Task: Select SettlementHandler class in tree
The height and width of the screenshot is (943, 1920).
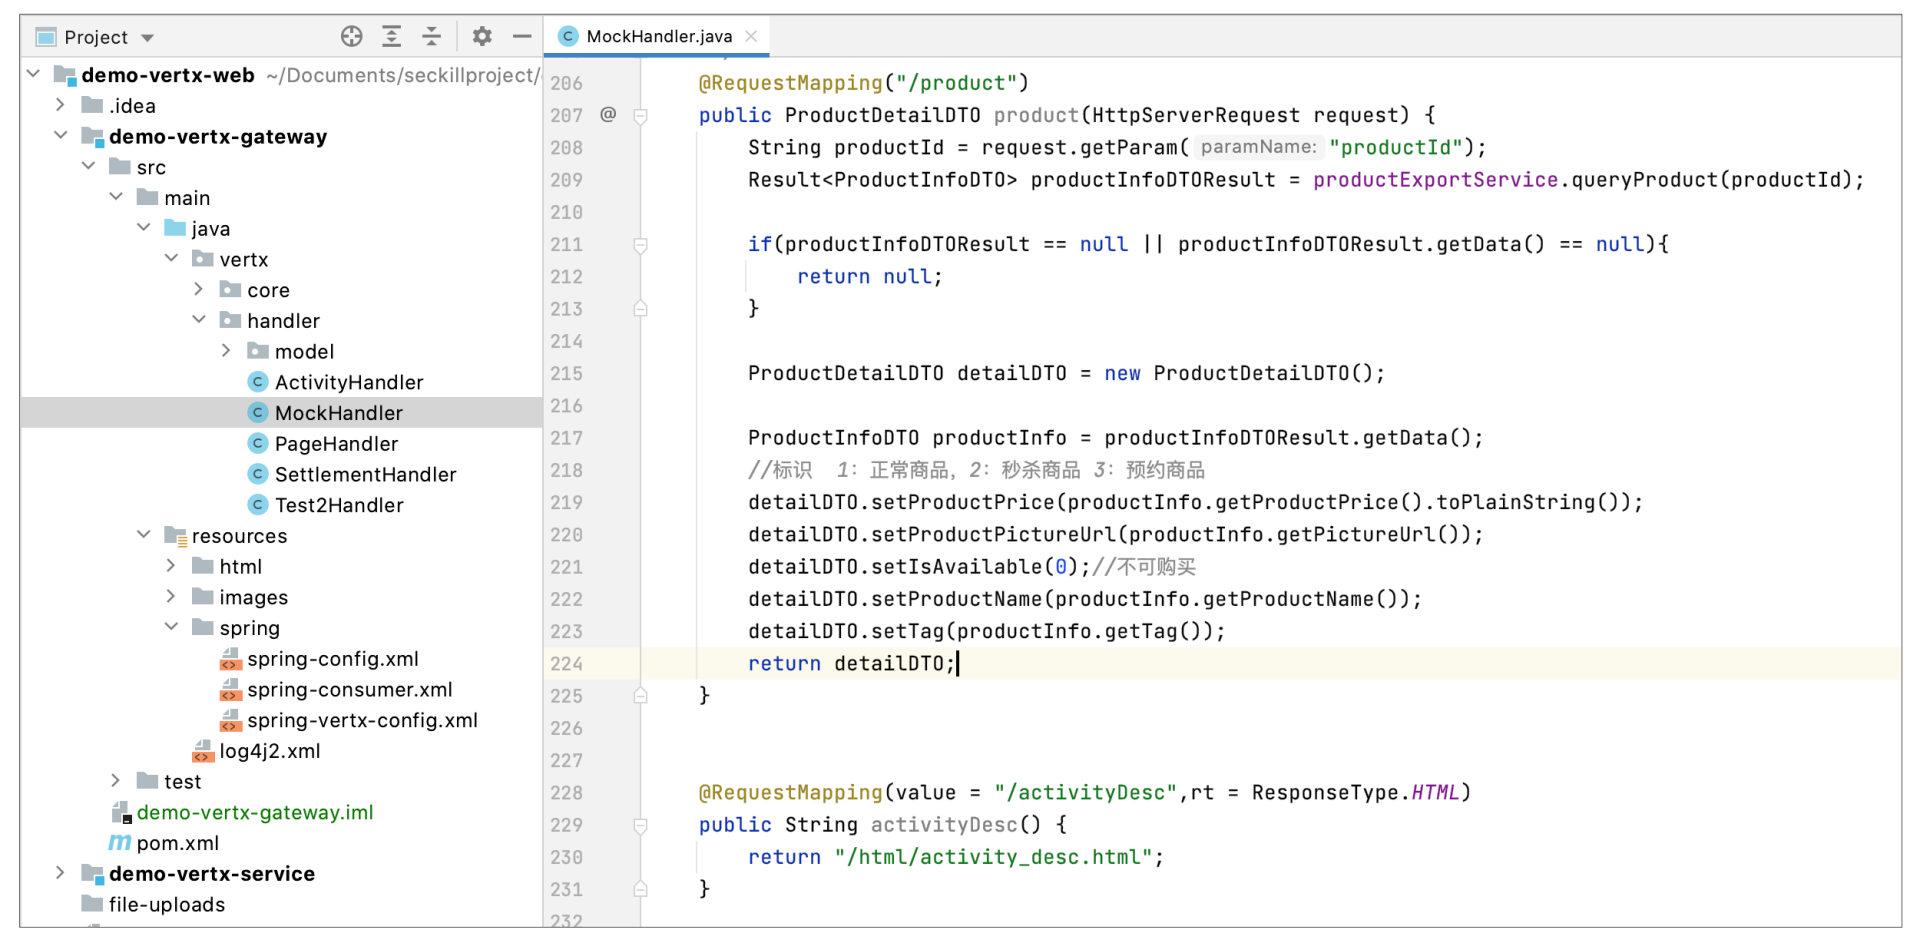Action: (365, 474)
